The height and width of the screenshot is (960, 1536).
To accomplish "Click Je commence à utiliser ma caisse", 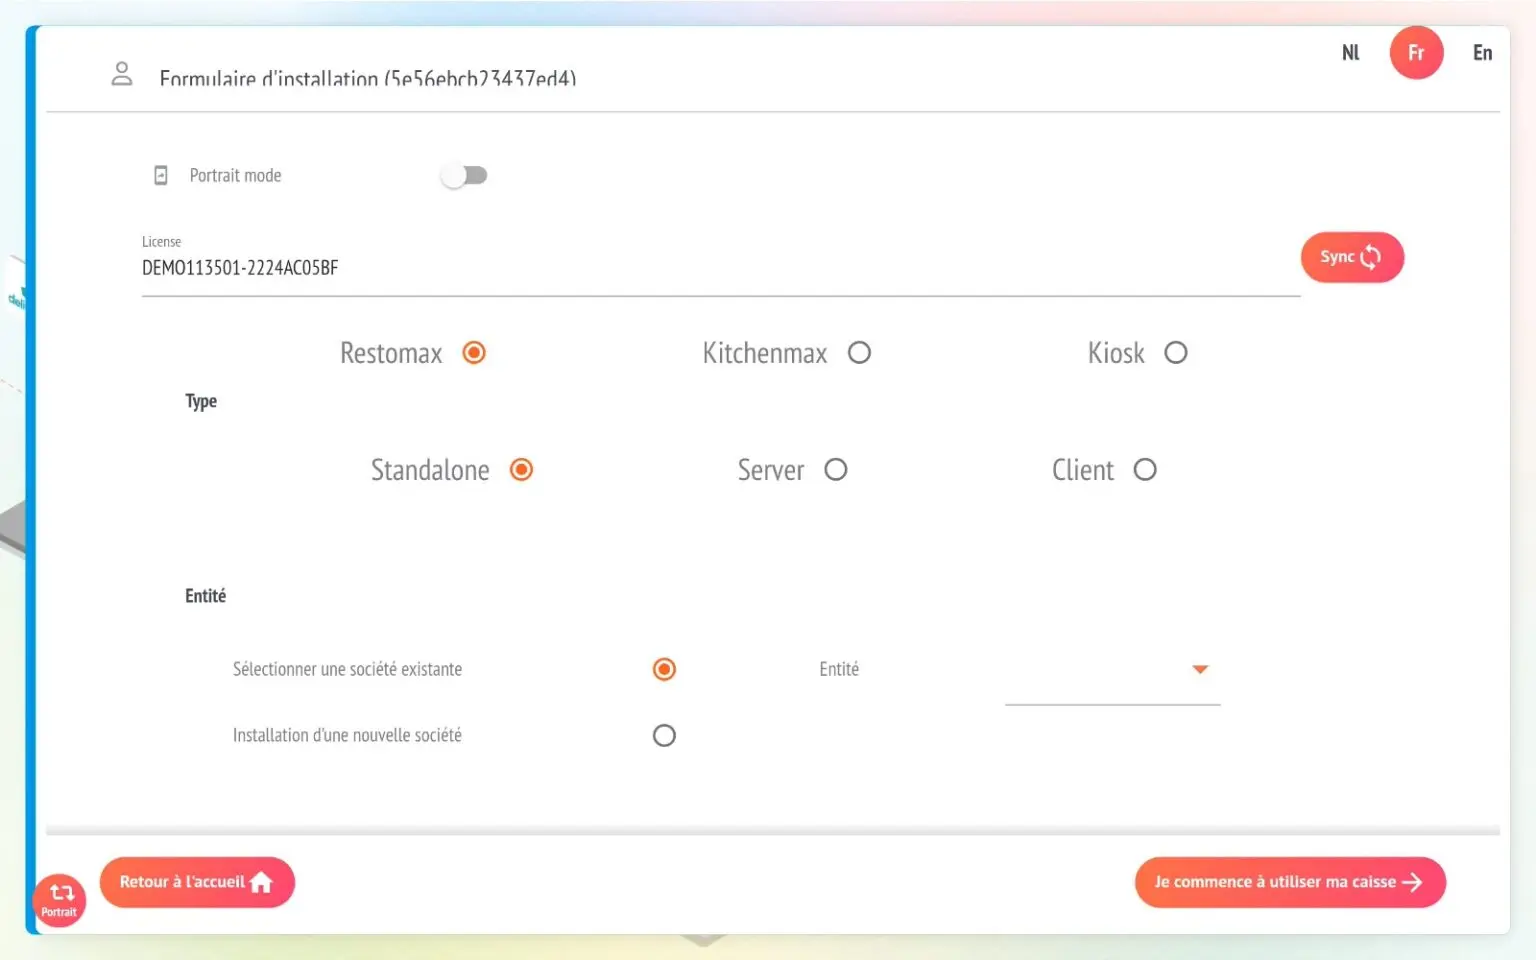I will click(x=1289, y=882).
